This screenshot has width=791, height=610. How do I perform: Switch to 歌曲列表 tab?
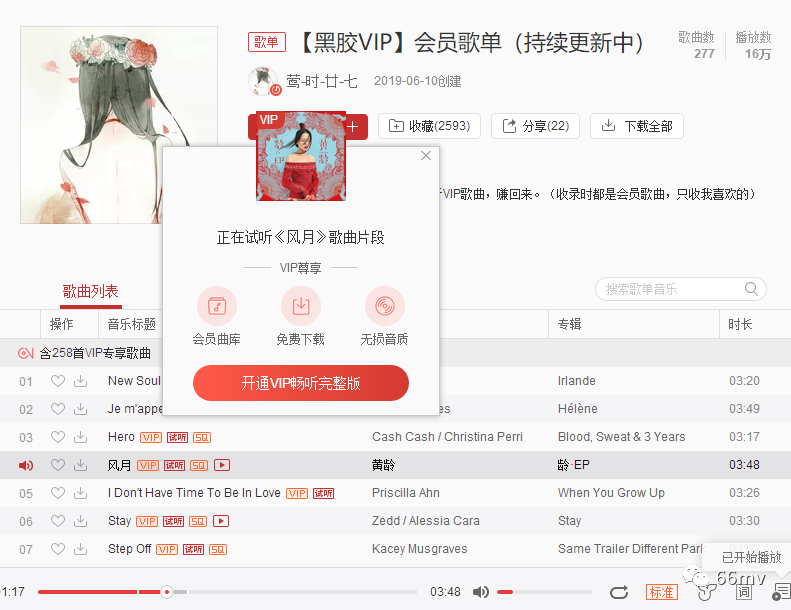click(x=90, y=292)
